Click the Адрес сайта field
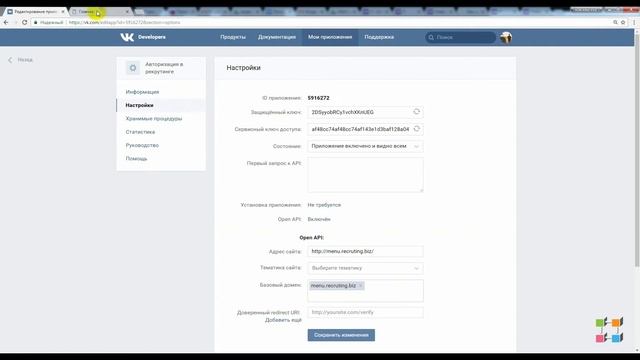The width and height of the screenshot is (640, 360). coord(365,251)
